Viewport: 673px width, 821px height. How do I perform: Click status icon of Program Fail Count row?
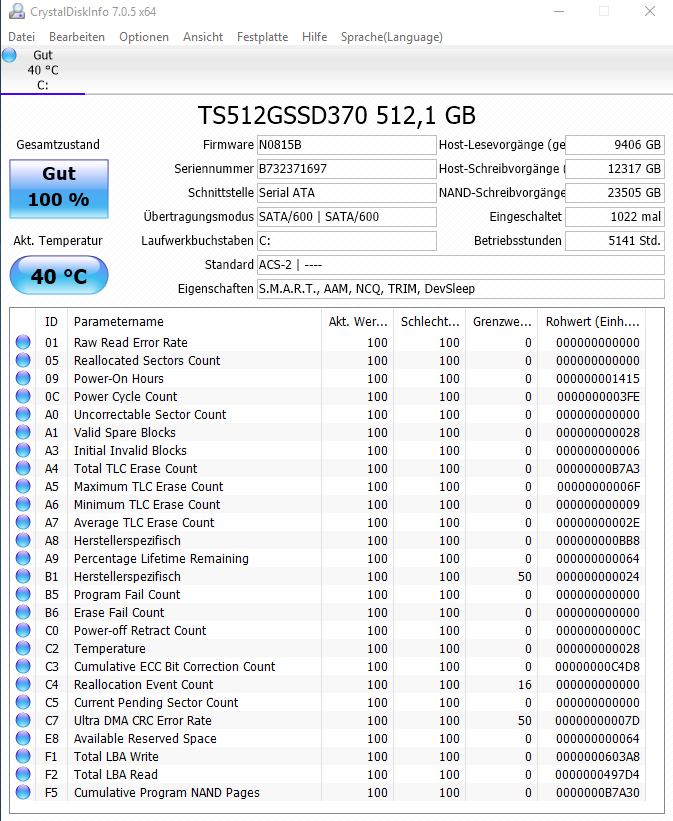(23, 594)
